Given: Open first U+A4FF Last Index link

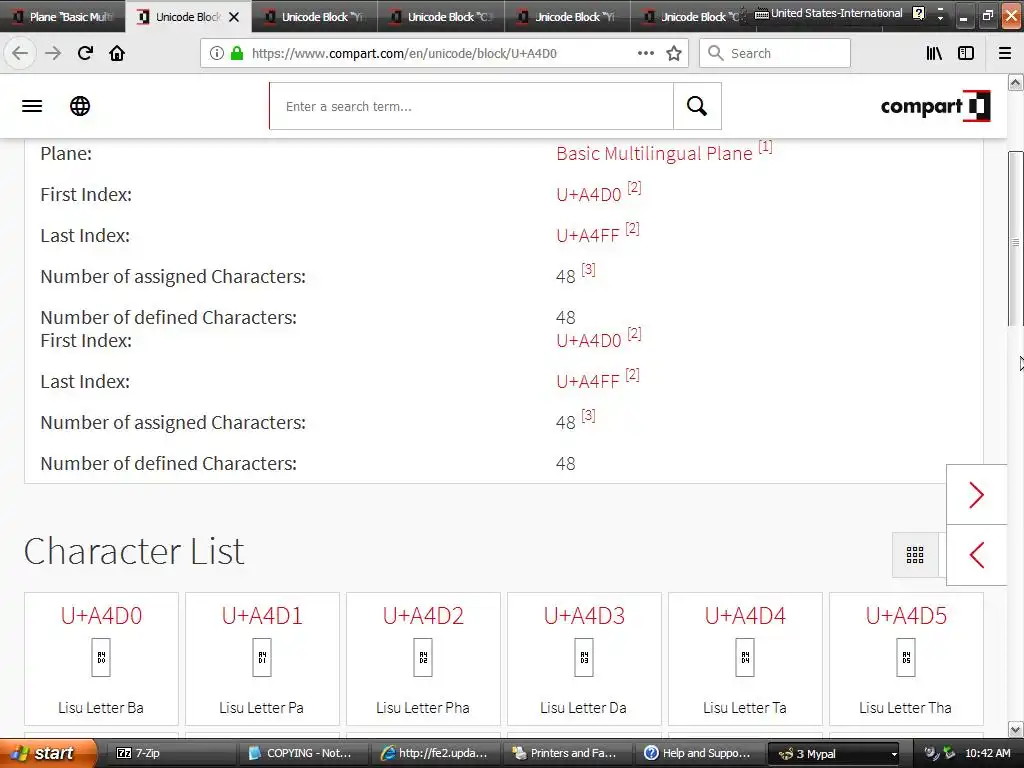Looking at the screenshot, I should pyautogui.click(x=588, y=236).
